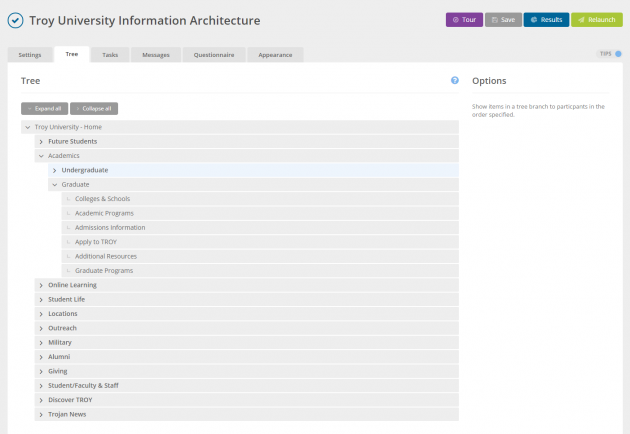Screen dimensions: 630x434
Task: Expand the Locations branch
Action: pyautogui.click(x=41, y=314)
